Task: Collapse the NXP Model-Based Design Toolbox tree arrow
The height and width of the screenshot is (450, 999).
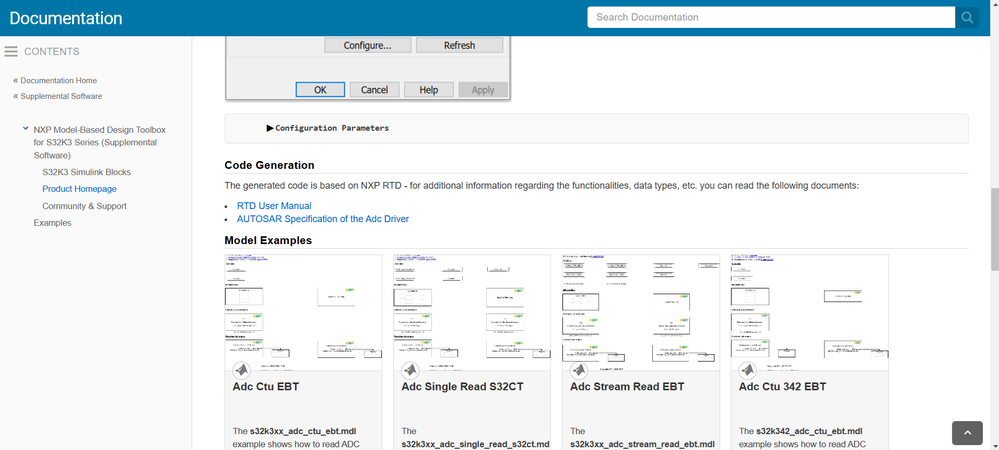Action: pos(25,130)
